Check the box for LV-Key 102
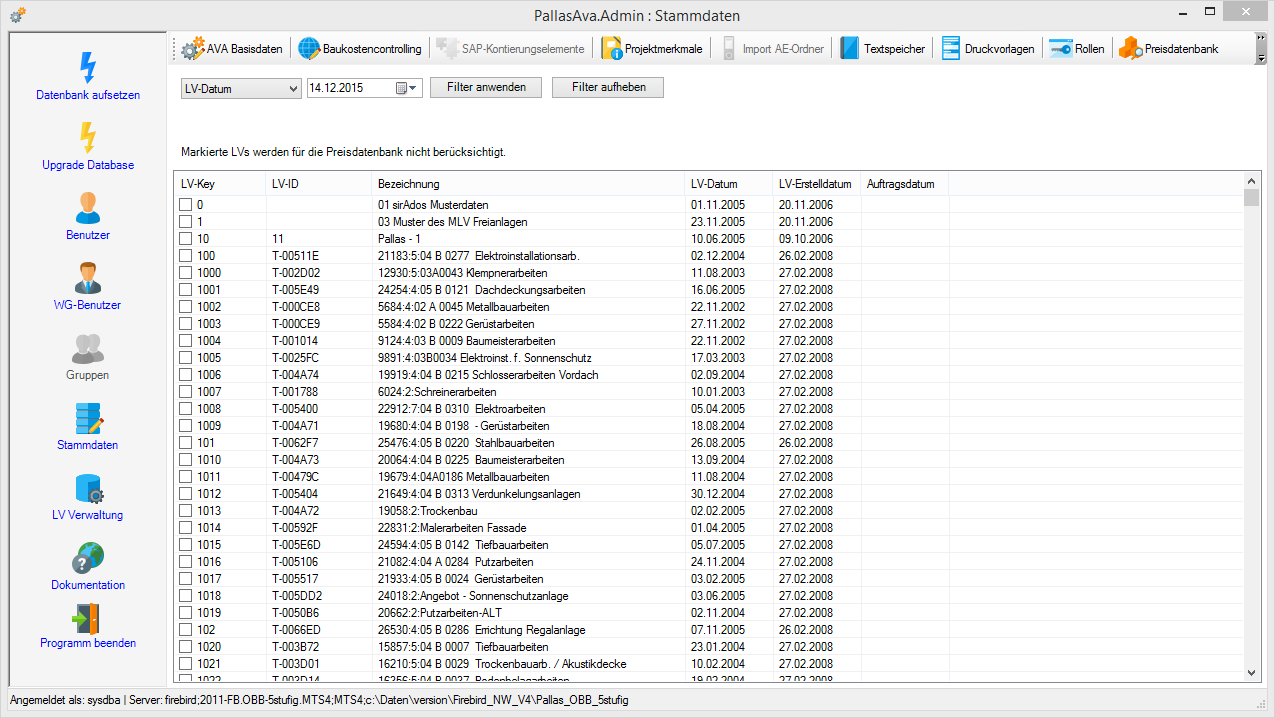Image resolution: width=1275 pixels, height=718 pixels. click(x=186, y=630)
